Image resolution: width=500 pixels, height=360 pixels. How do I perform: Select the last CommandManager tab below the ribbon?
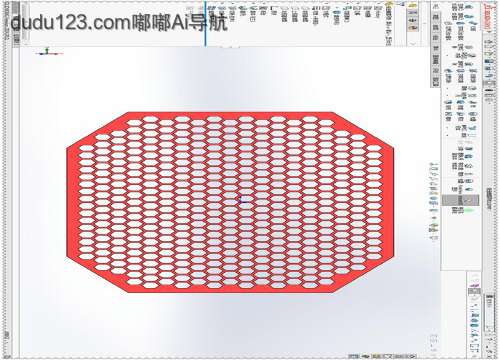pos(435,81)
